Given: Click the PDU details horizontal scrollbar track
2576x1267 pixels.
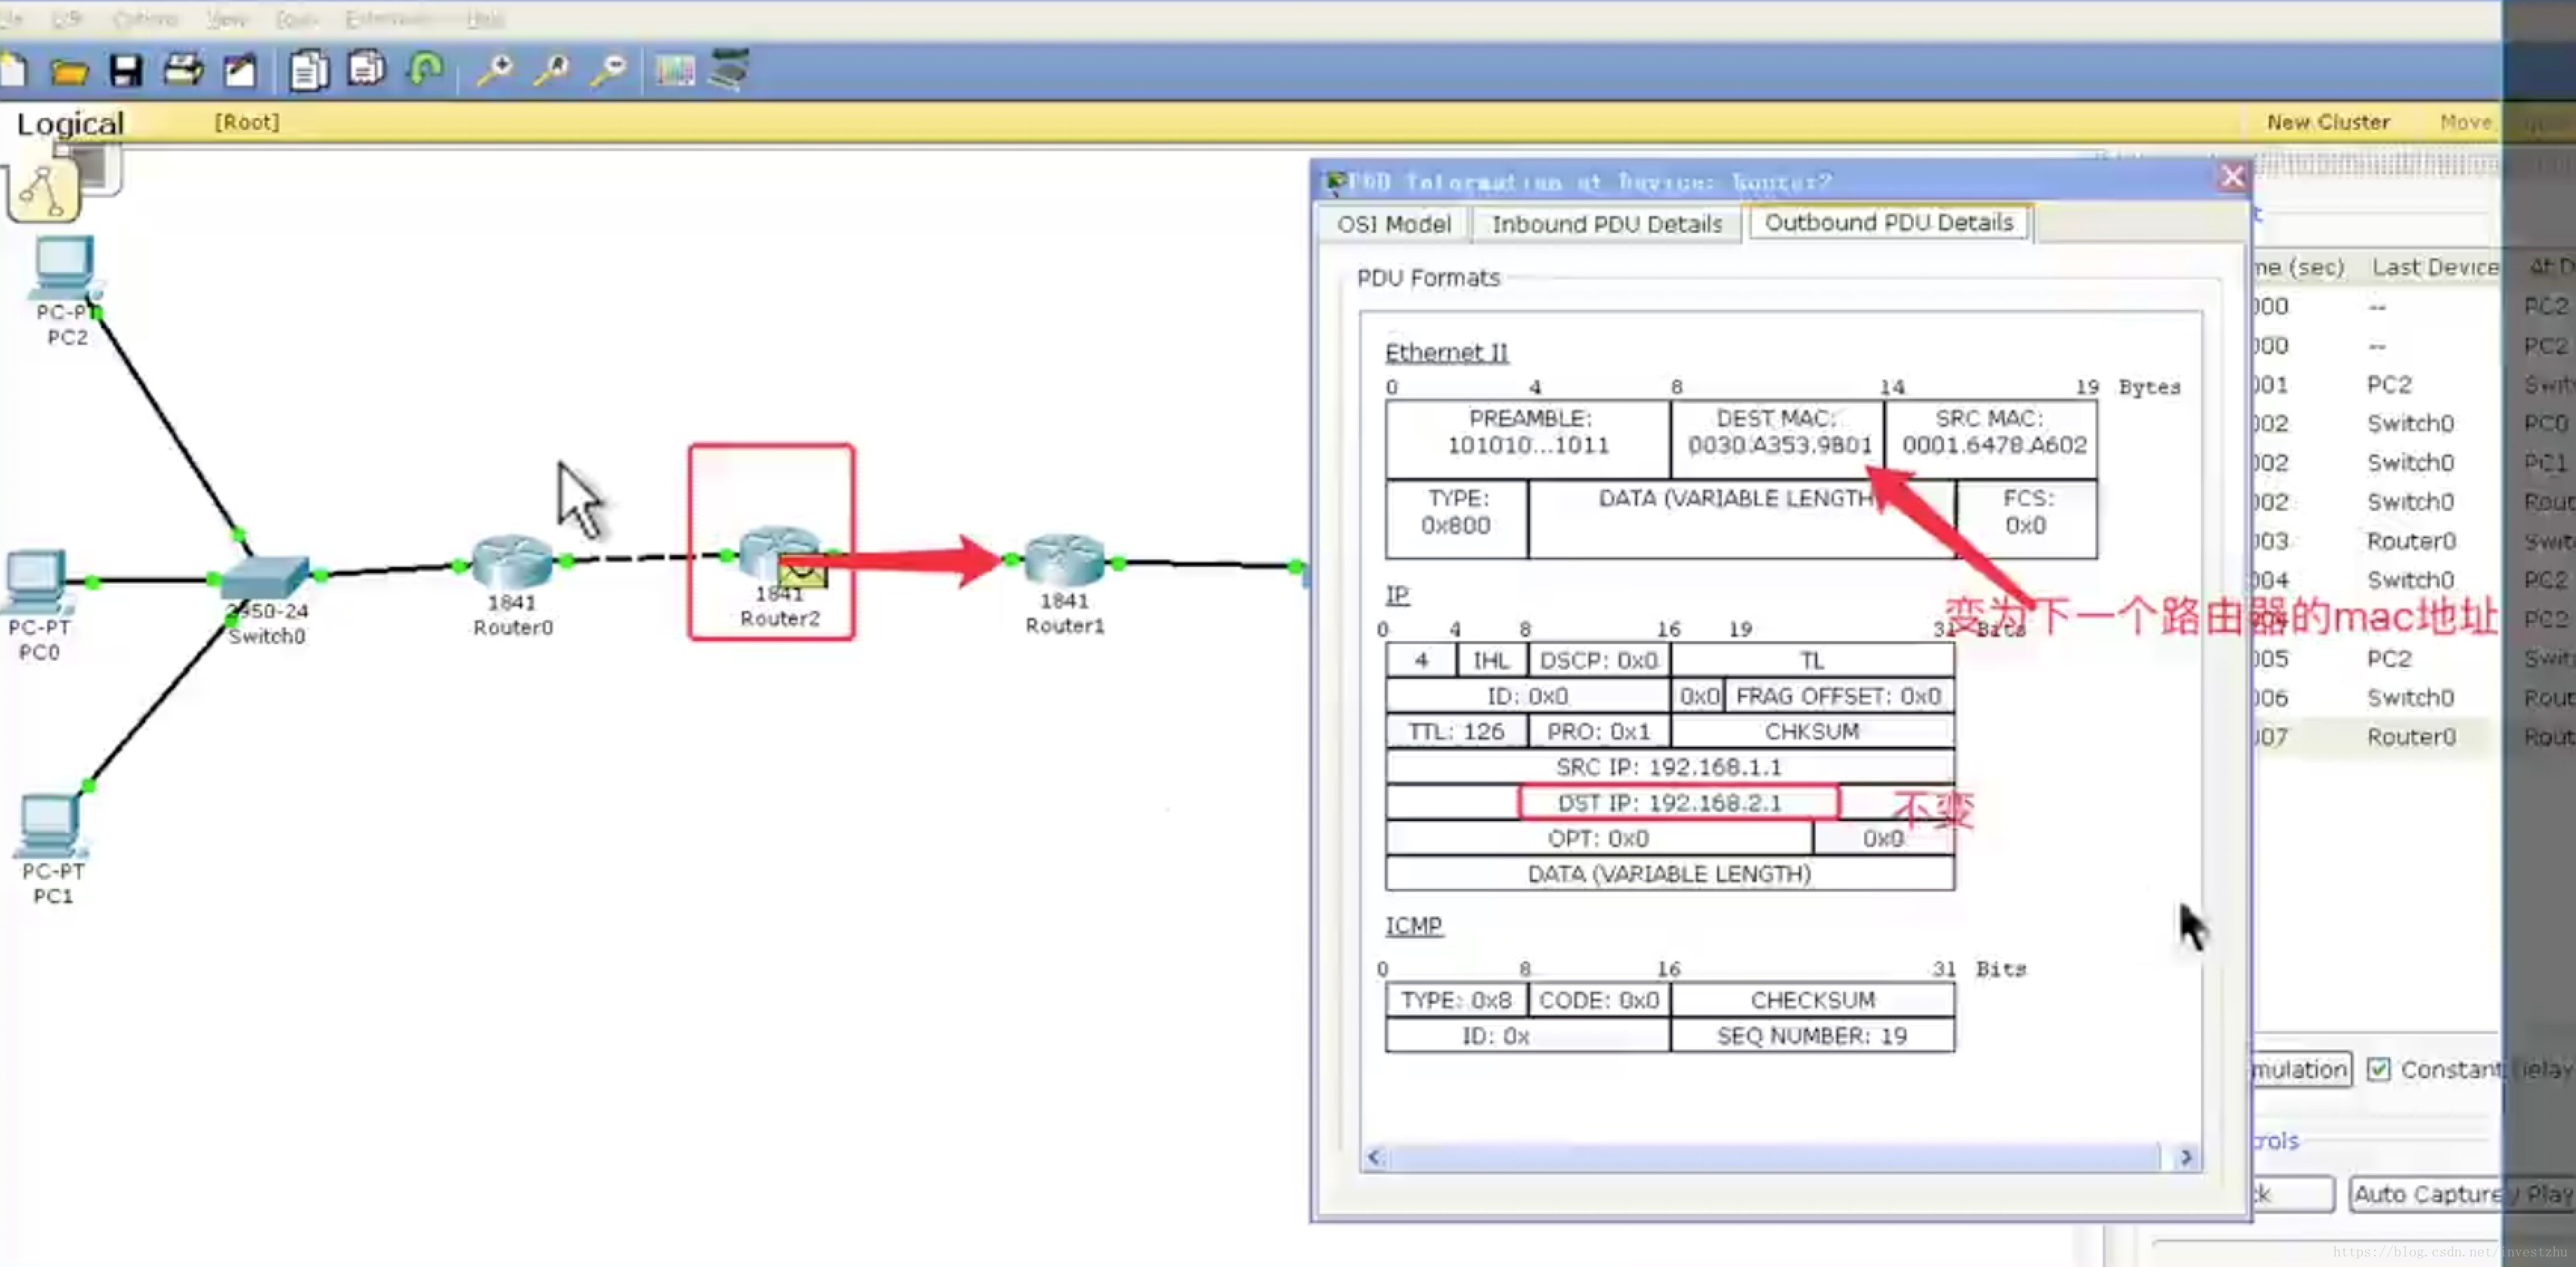Looking at the screenshot, I should click(x=1773, y=1157).
